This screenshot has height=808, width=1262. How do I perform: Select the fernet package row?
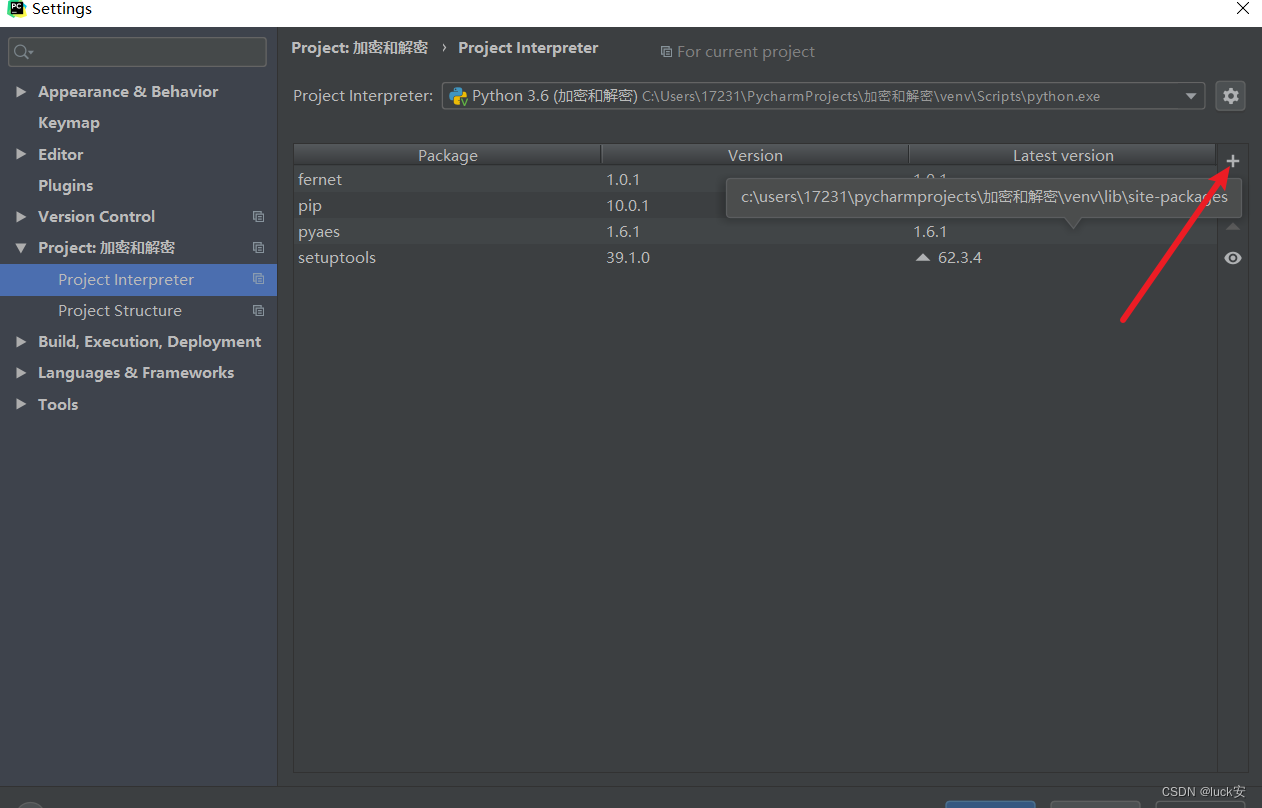pos(755,180)
